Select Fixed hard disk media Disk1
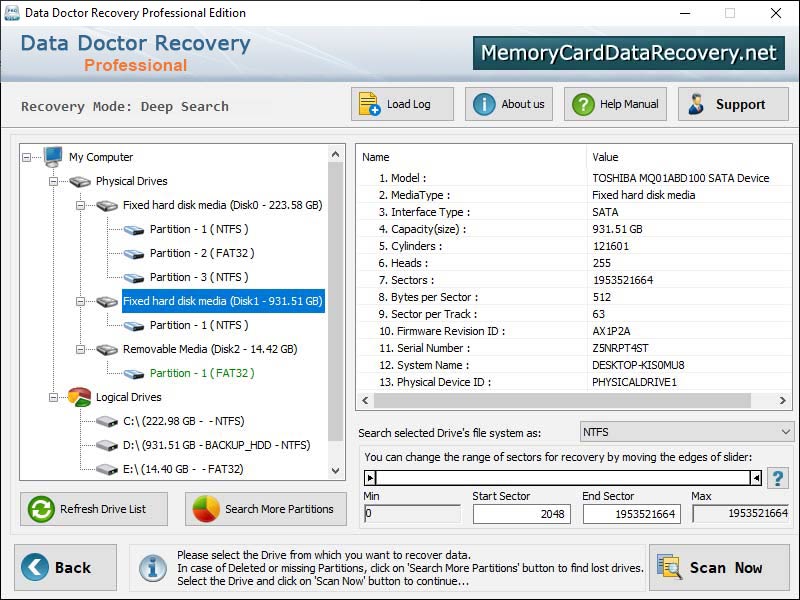Screen dimensions: 800x600 (222, 301)
